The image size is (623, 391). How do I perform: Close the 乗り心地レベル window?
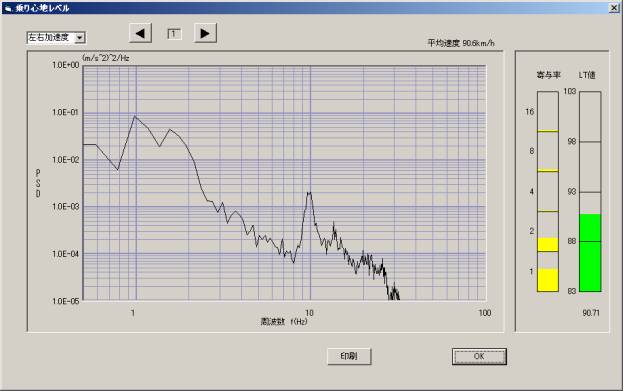[614, 8]
